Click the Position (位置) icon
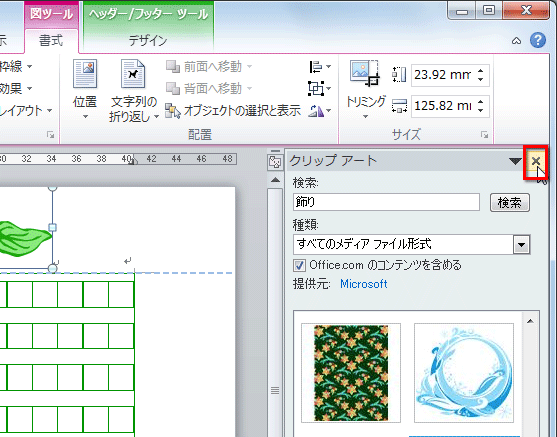This screenshot has width=557, height=437. (x=85, y=74)
